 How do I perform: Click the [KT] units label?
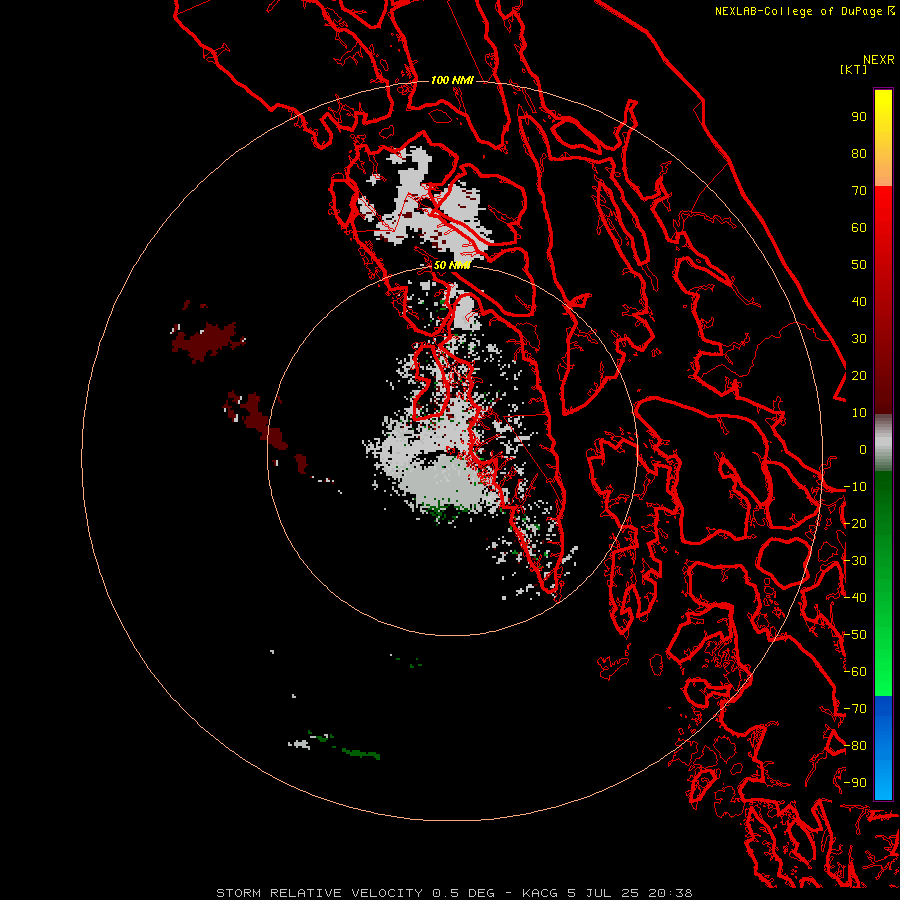[x=853, y=69]
